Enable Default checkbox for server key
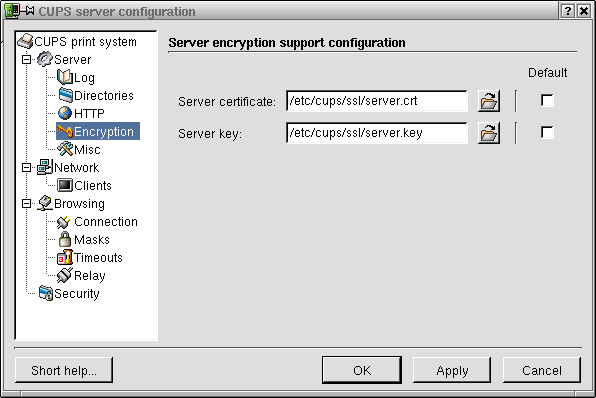The image size is (596, 398). [547, 133]
